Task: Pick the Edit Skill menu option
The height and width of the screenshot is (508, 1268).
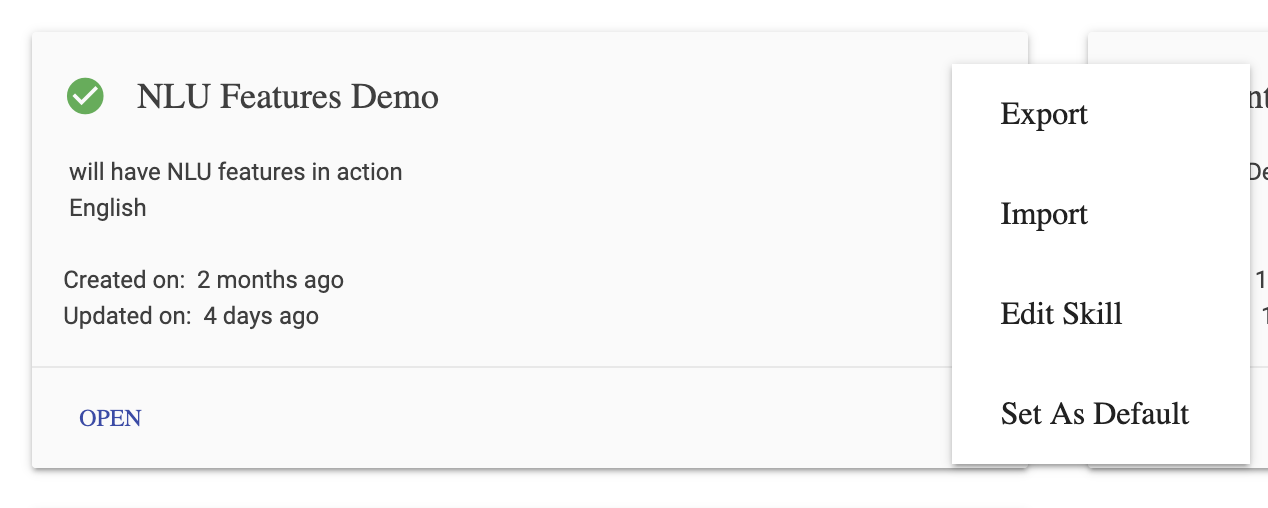Action: [1061, 314]
